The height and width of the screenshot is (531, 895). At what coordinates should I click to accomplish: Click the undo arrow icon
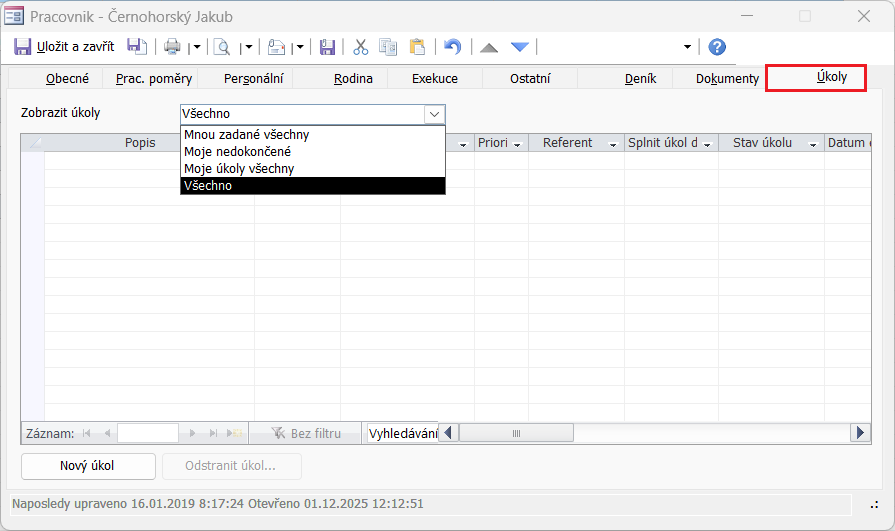click(x=453, y=47)
